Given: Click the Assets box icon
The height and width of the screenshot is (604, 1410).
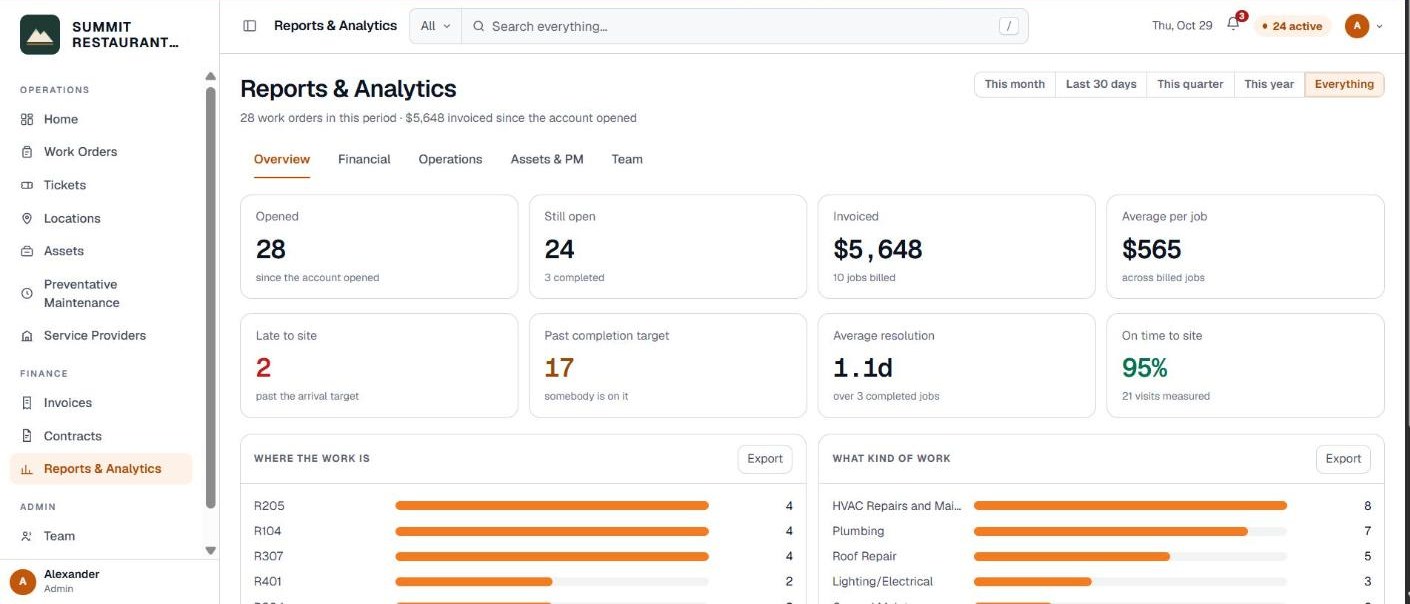Looking at the screenshot, I should pyautogui.click(x=27, y=251).
